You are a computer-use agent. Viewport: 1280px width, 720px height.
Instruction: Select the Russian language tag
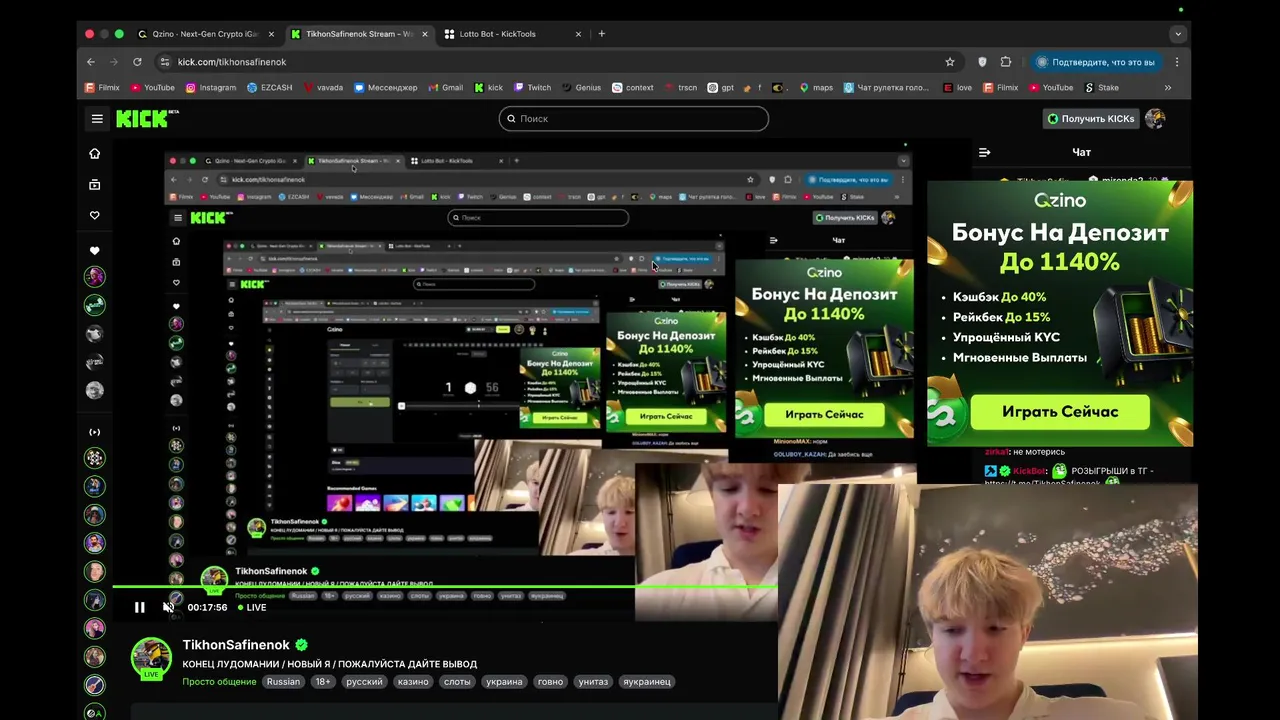coord(283,682)
